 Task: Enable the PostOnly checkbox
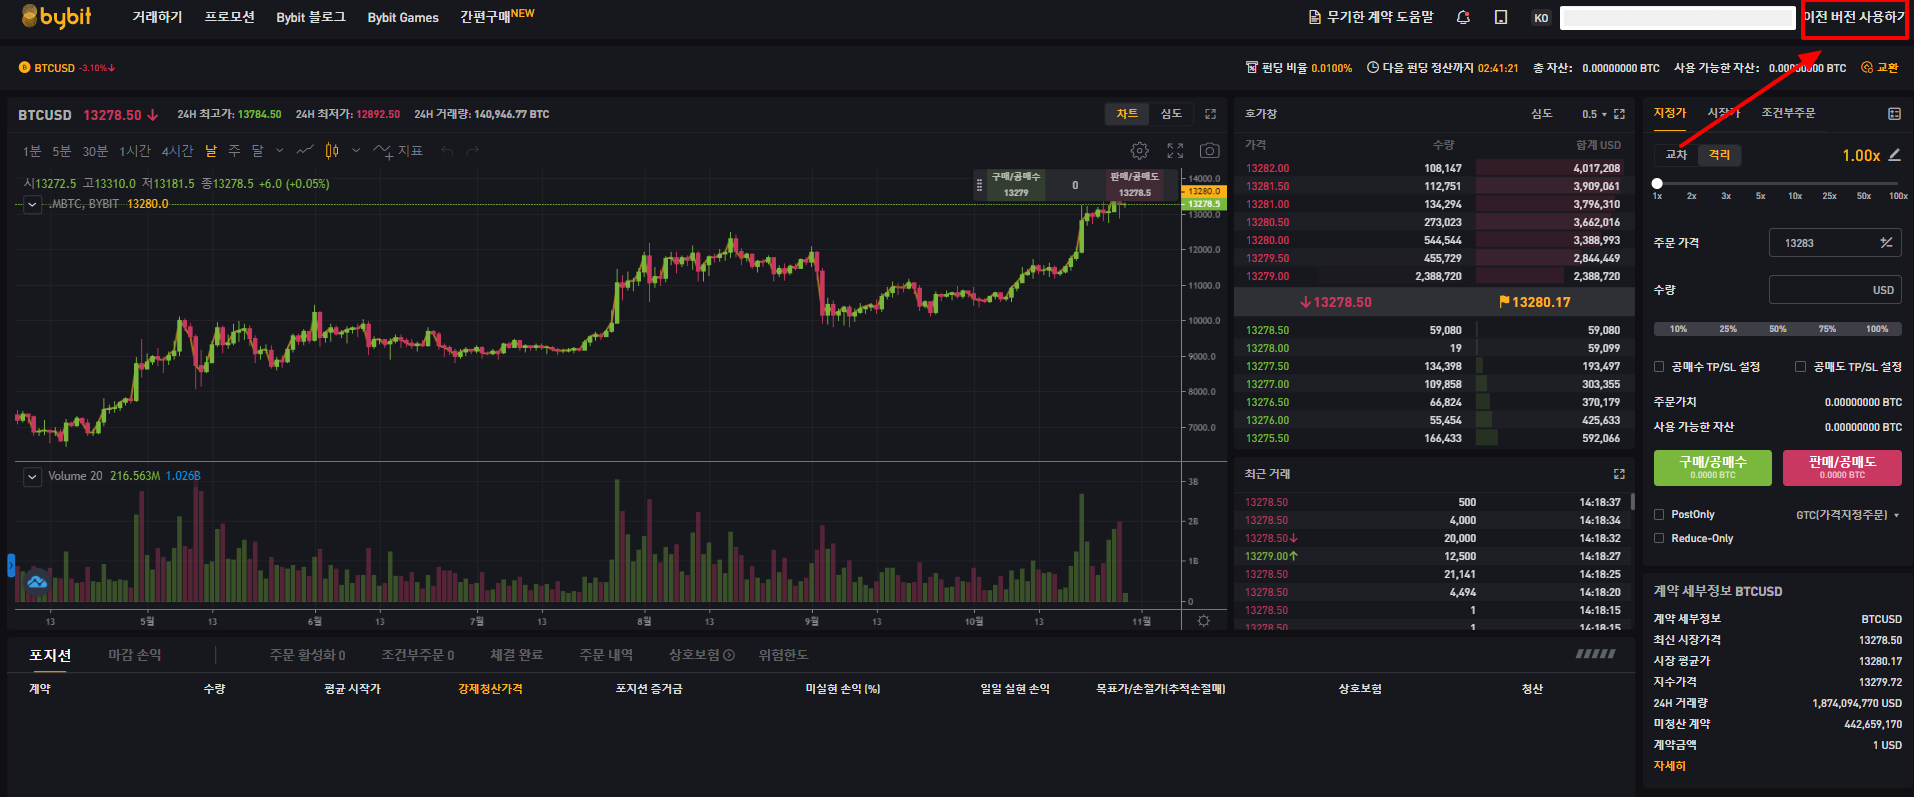tap(1659, 515)
